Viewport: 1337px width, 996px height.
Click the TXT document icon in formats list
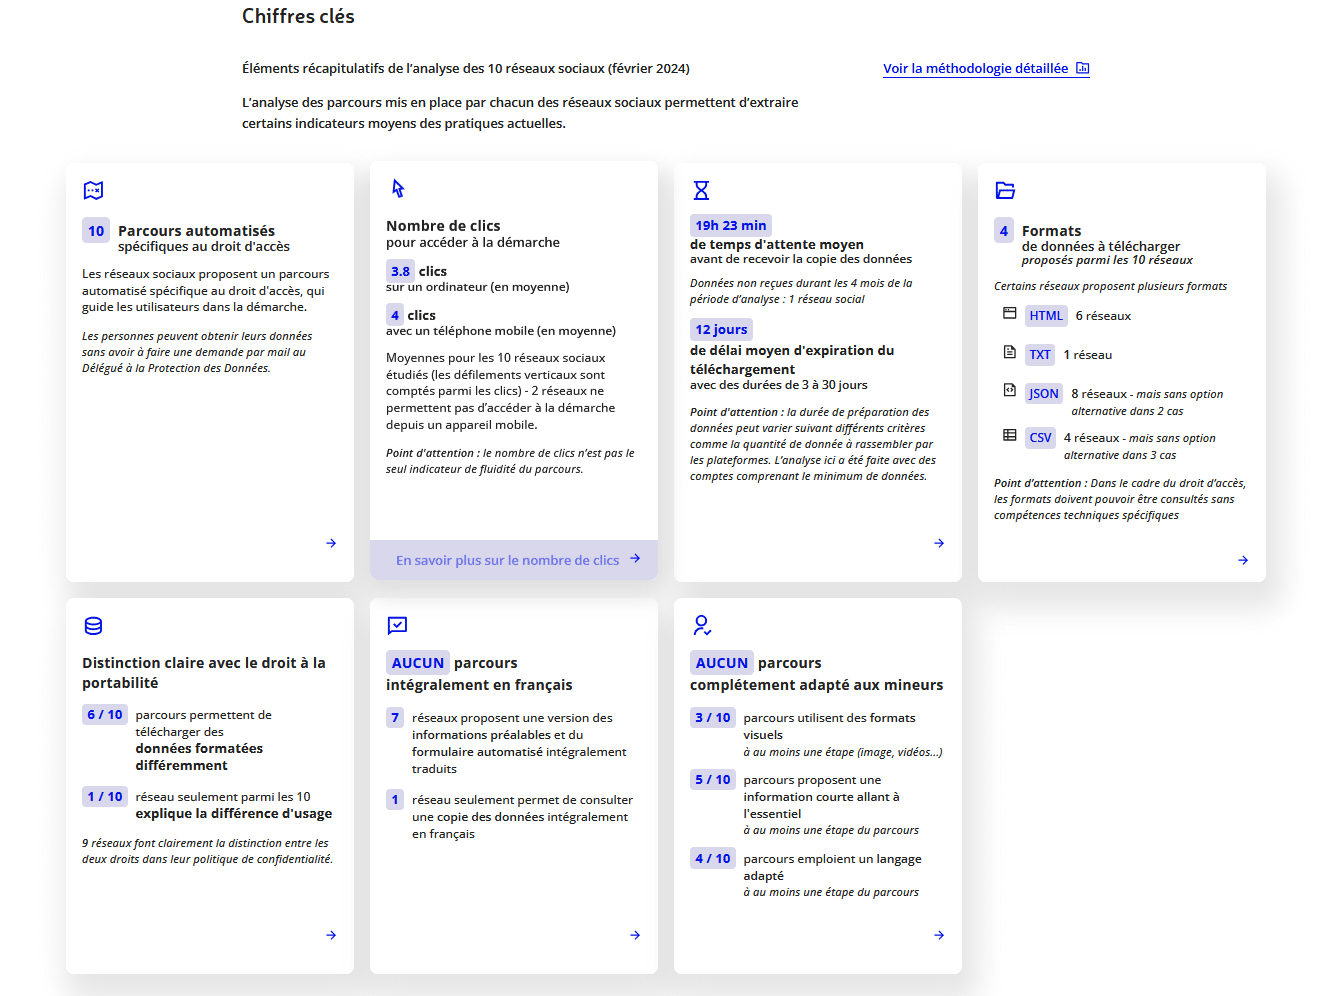click(x=1009, y=352)
